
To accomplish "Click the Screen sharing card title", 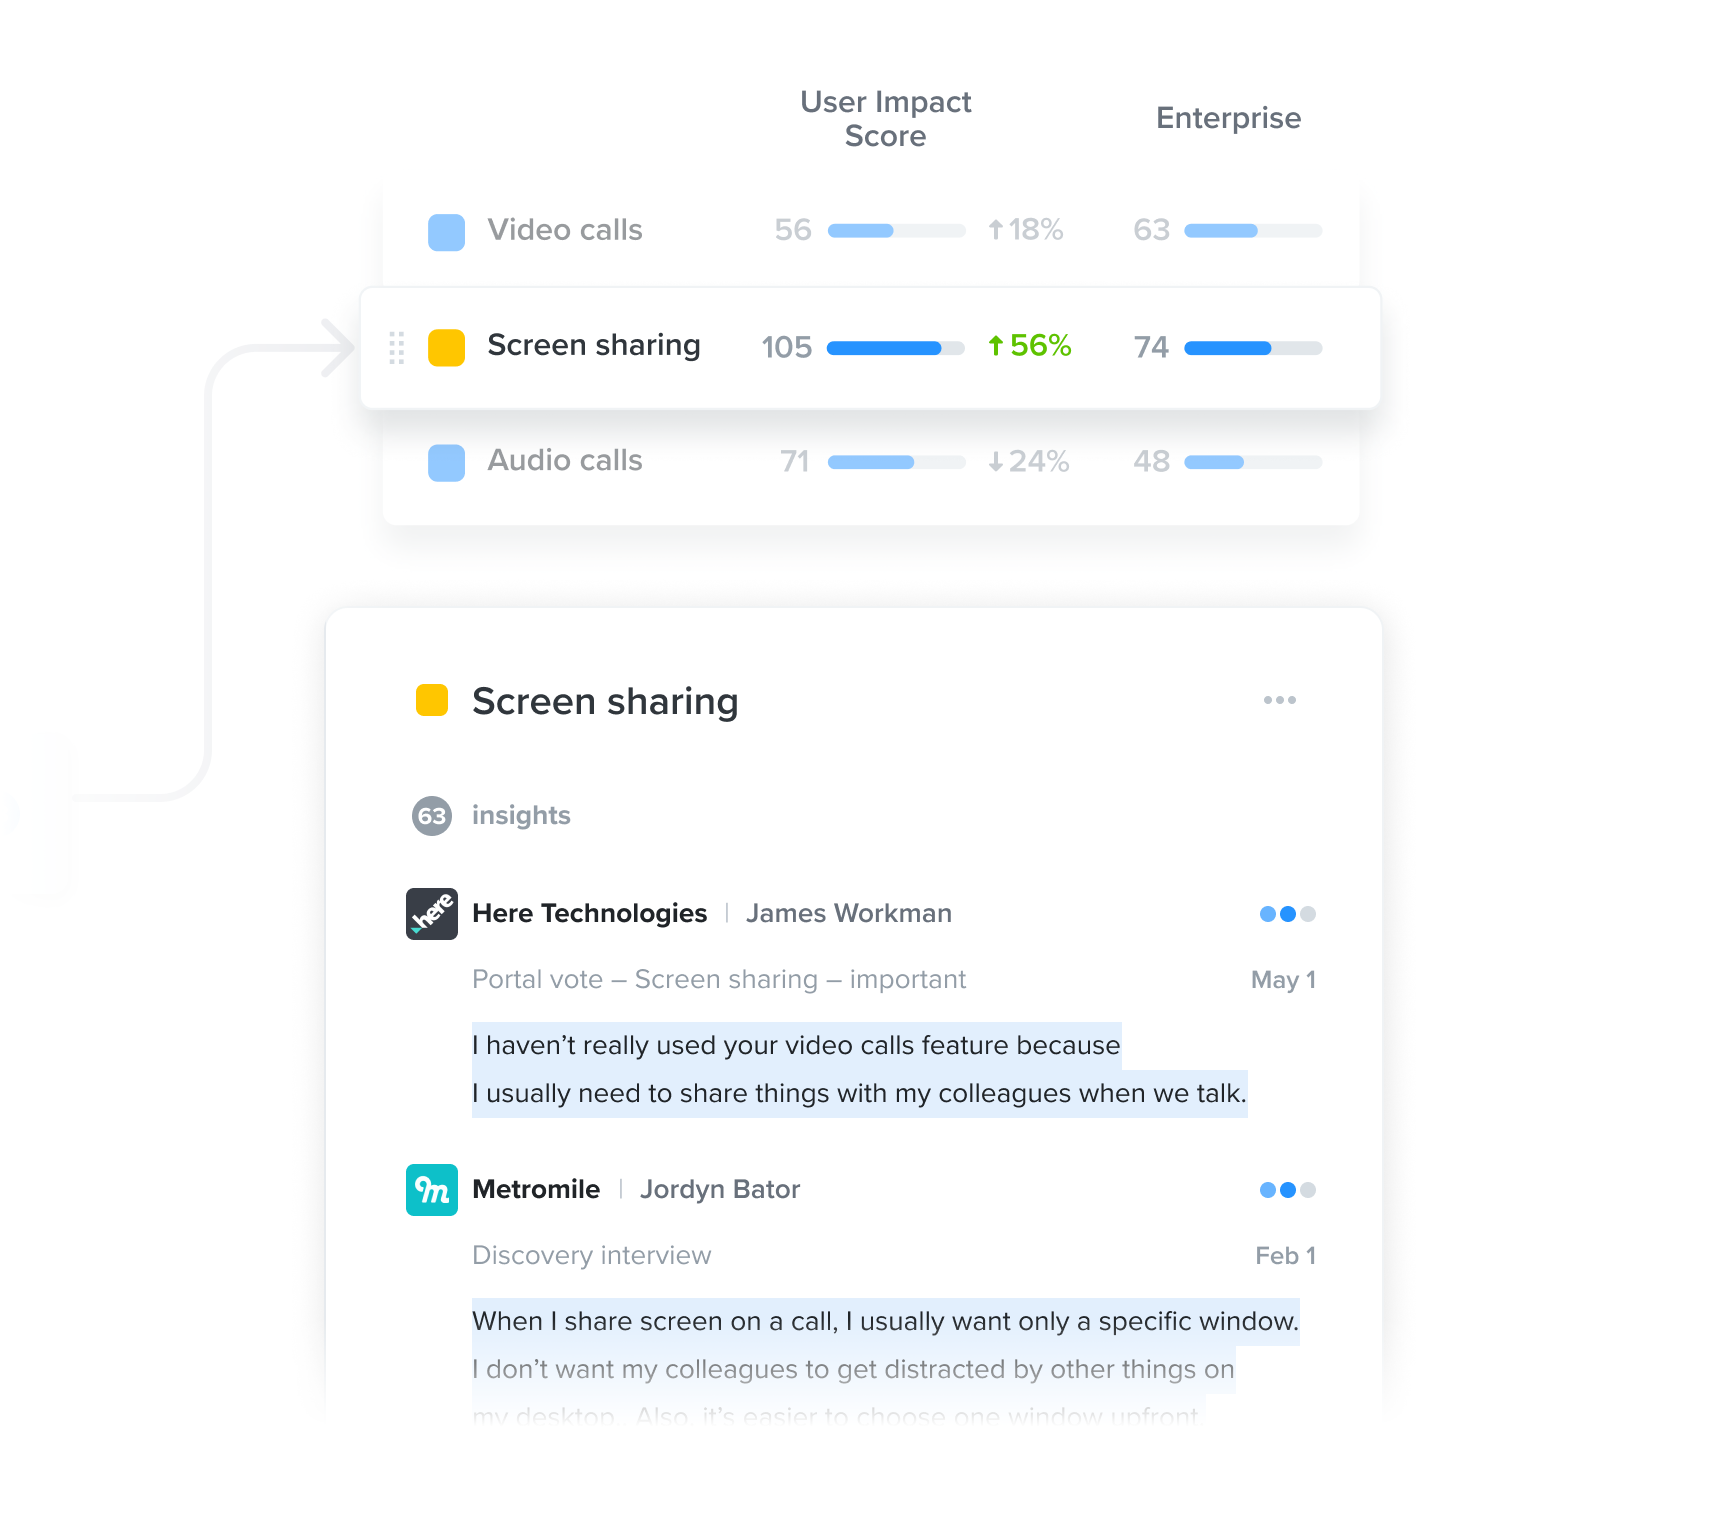I will pos(605,701).
